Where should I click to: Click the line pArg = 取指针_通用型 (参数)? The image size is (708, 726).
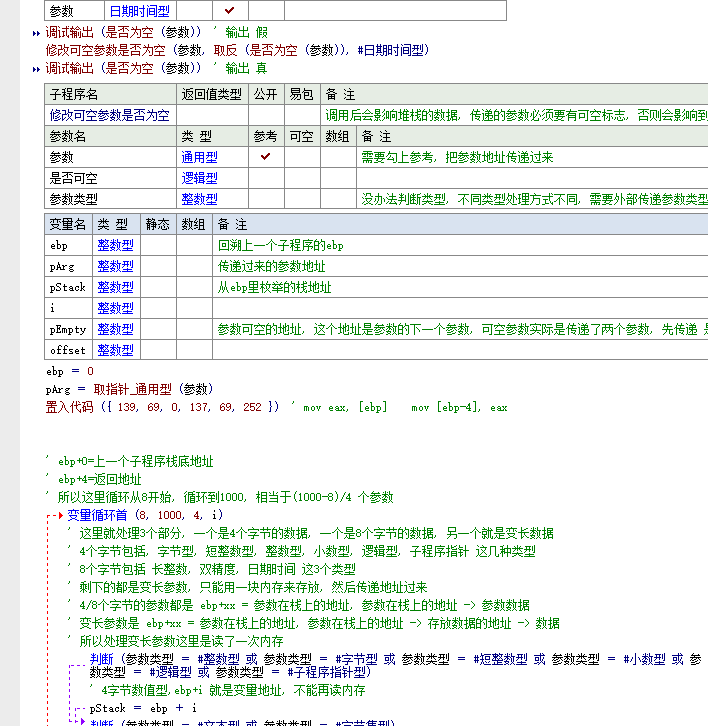tap(129, 389)
